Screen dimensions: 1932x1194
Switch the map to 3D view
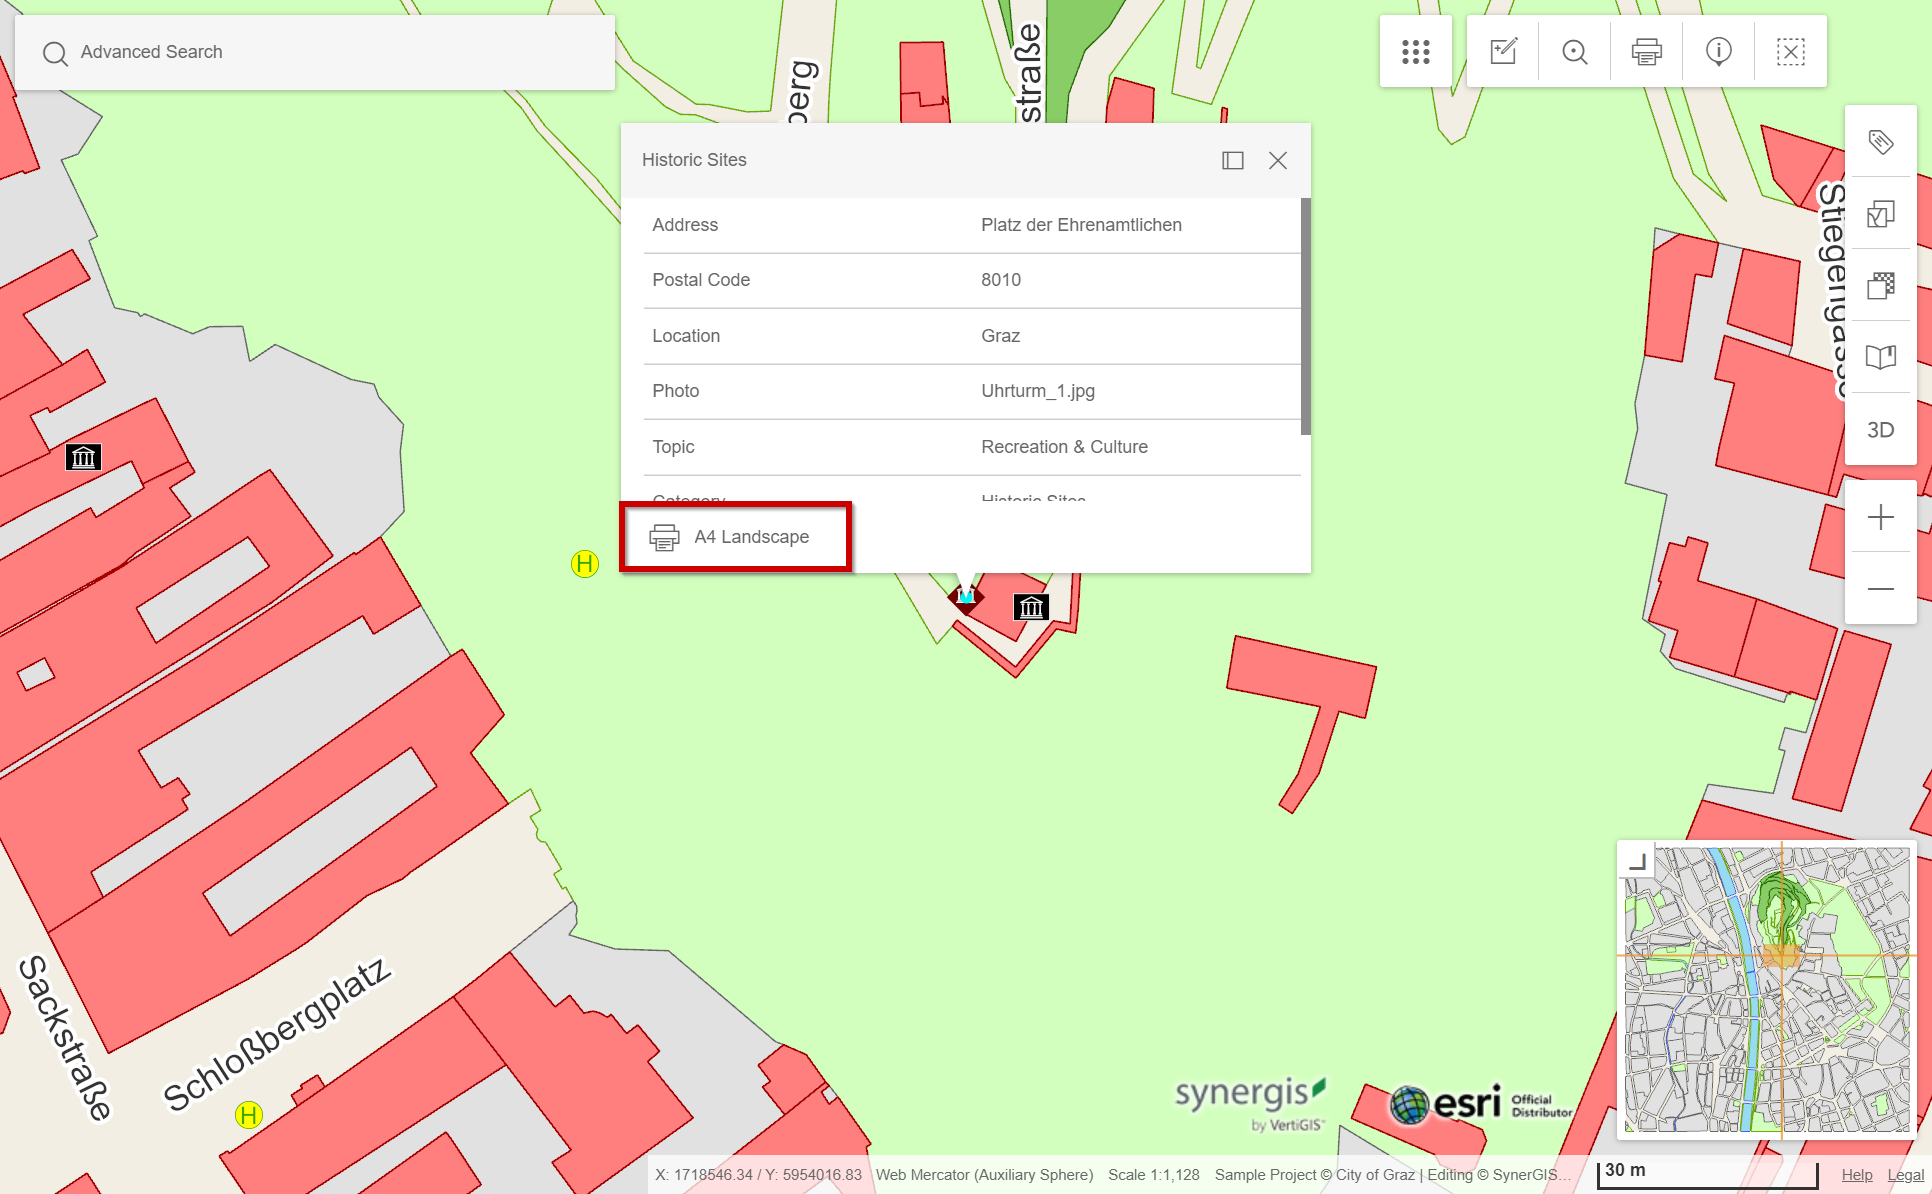tap(1881, 429)
